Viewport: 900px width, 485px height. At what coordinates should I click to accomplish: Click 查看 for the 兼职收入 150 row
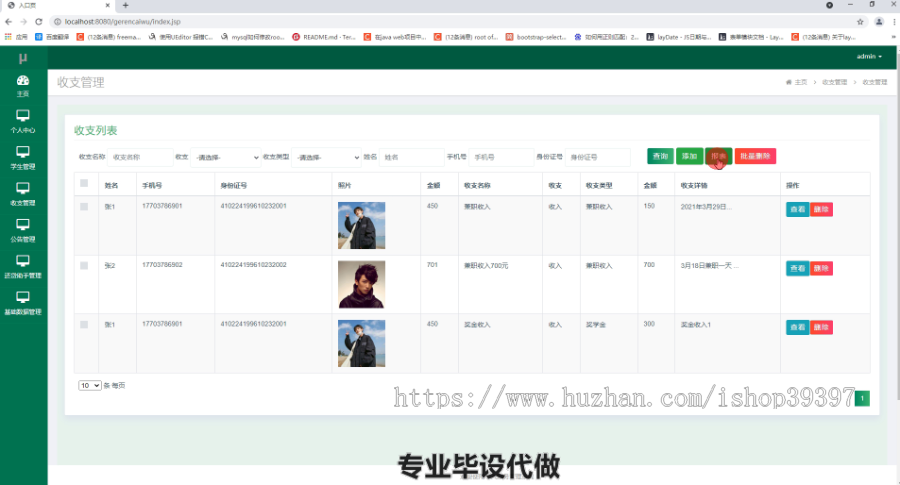797,209
